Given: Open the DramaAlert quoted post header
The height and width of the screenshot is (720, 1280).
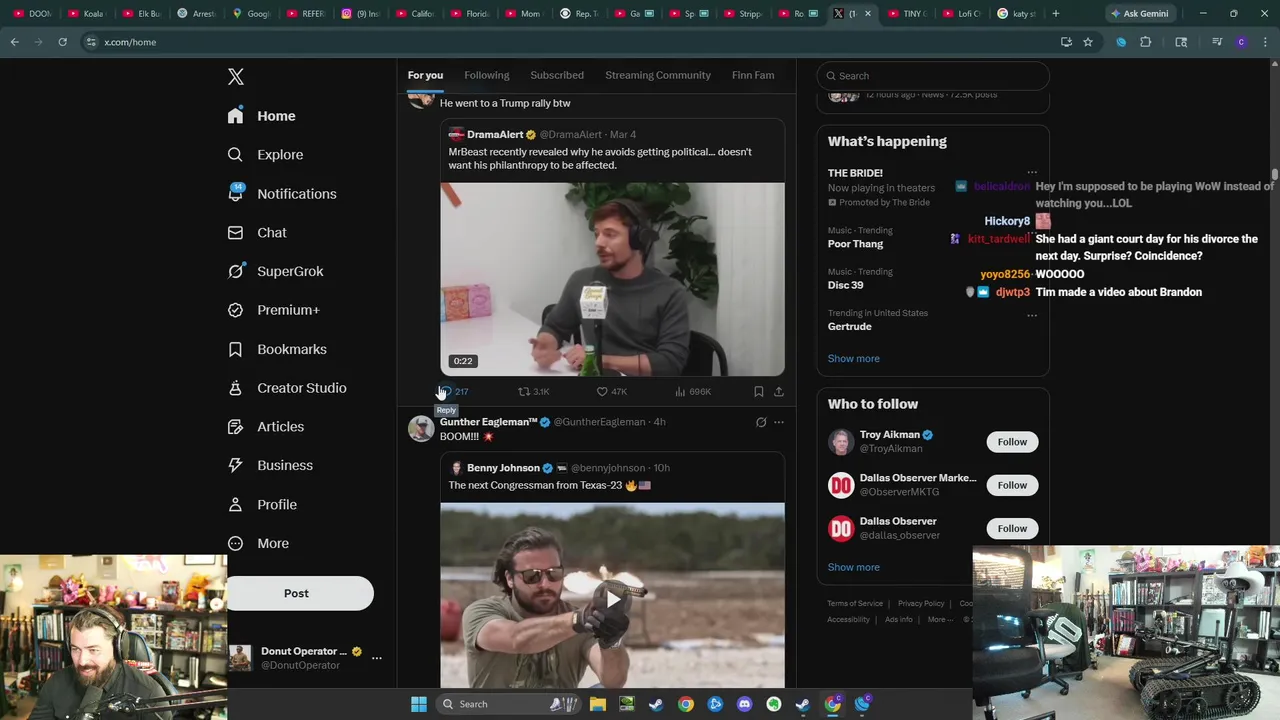Looking at the screenshot, I should pyautogui.click(x=541, y=135).
